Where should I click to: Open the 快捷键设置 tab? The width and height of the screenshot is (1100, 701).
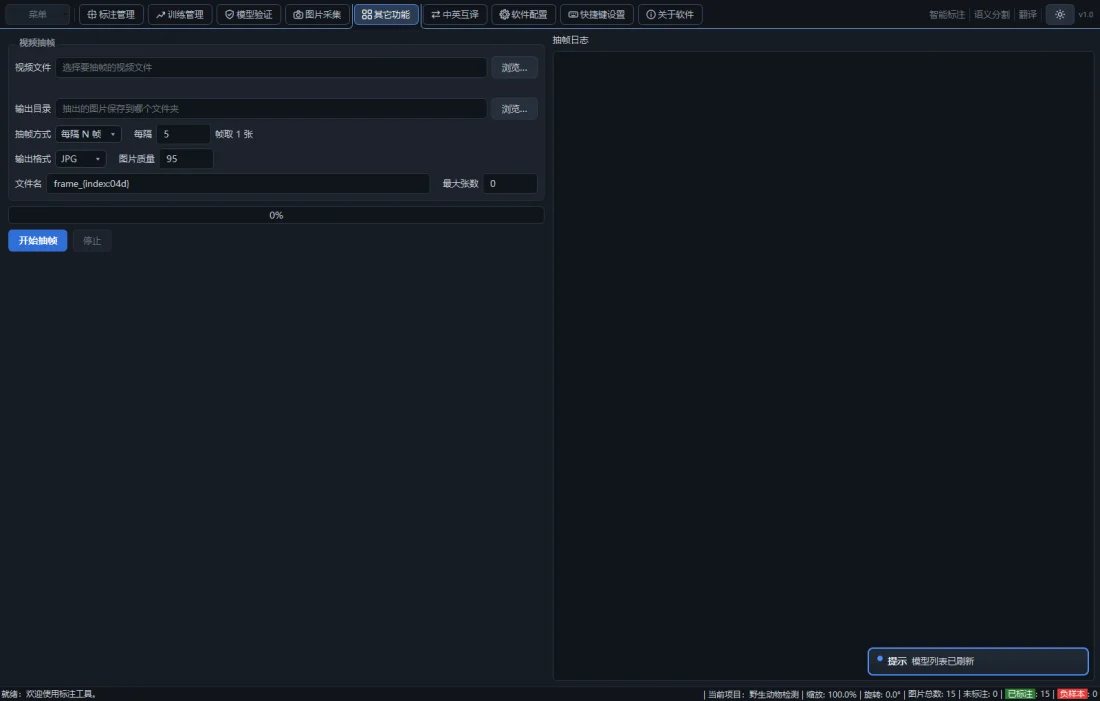click(597, 14)
